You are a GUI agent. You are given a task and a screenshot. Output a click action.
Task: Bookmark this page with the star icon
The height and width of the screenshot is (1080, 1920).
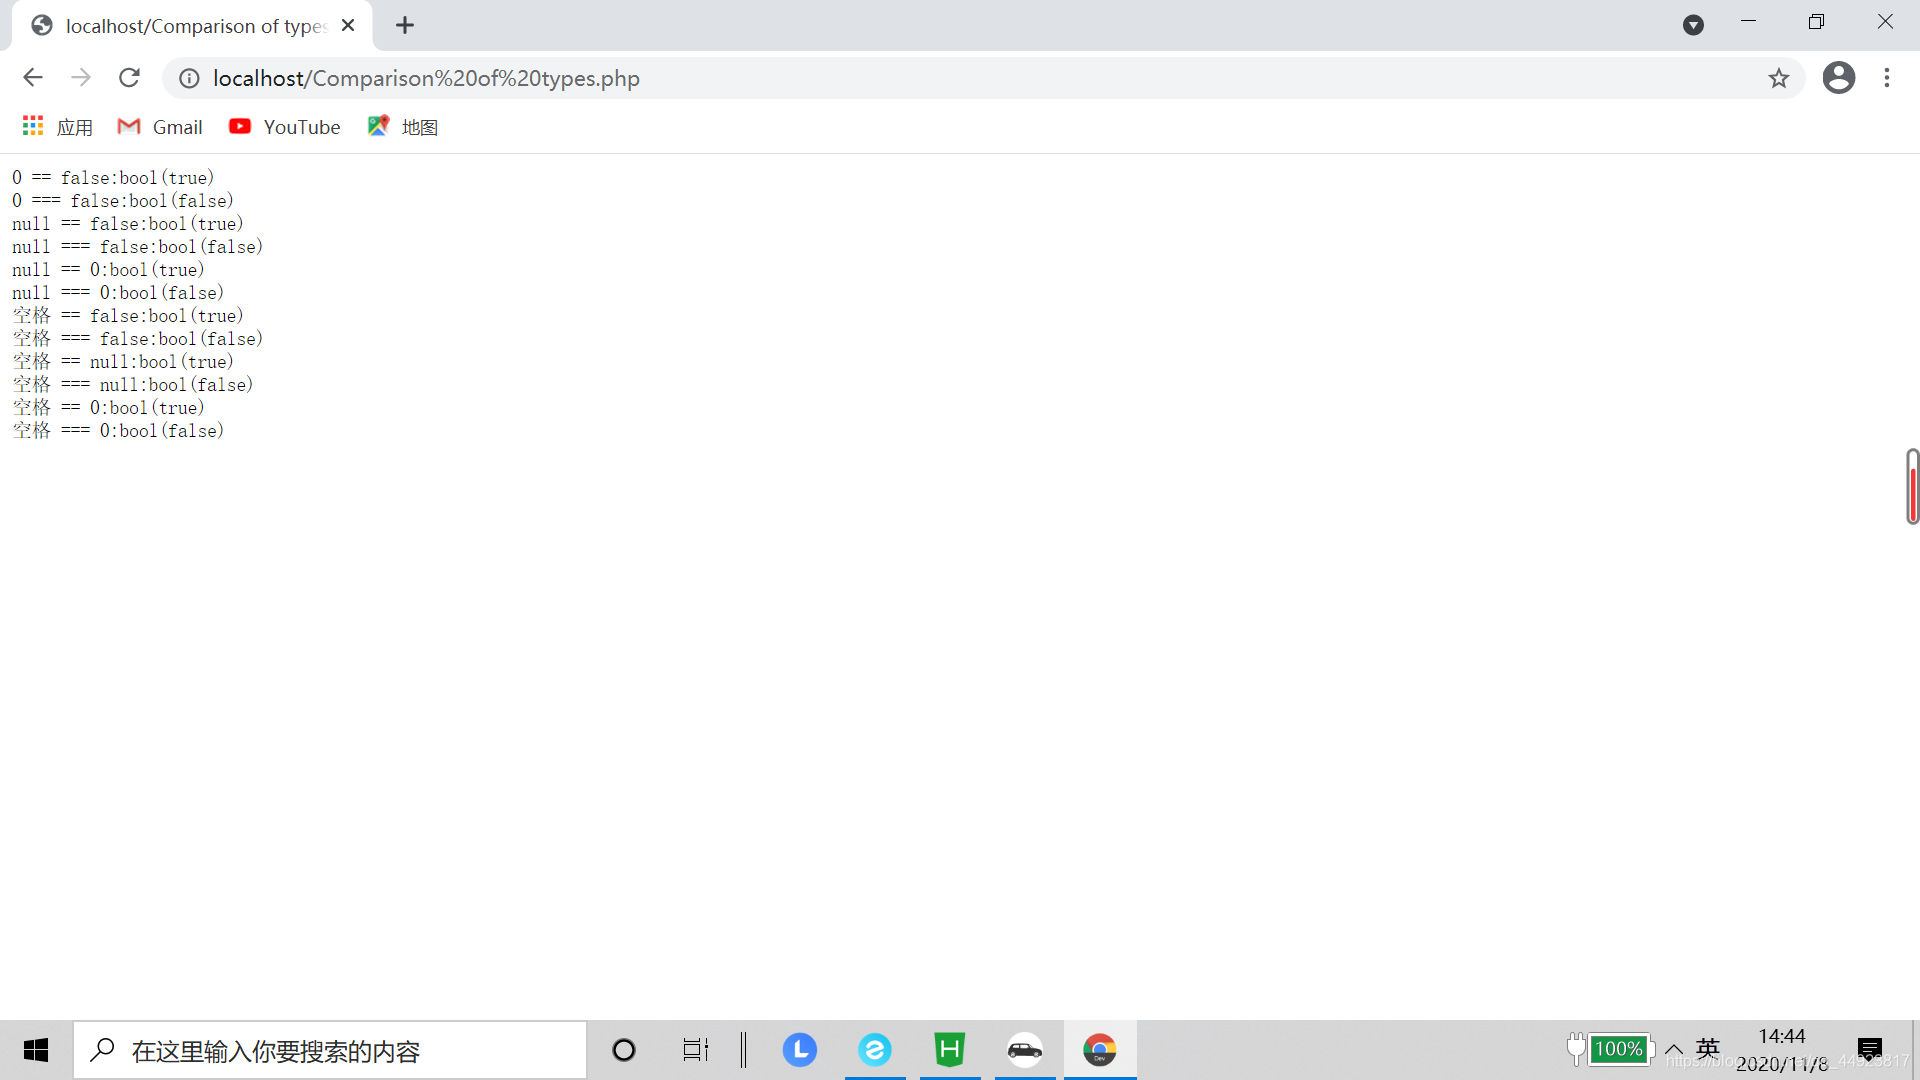1778,78
